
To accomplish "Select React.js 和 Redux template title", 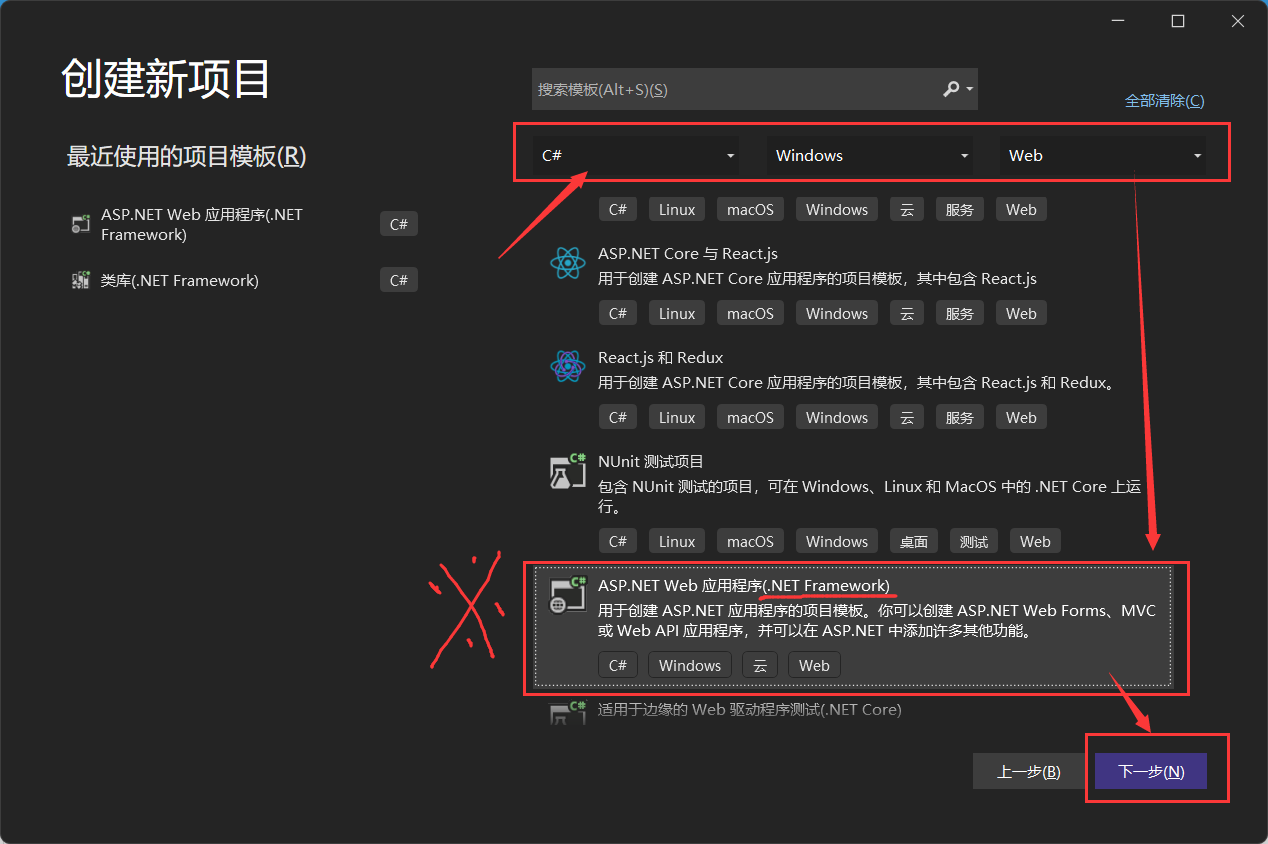I will pos(660,358).
